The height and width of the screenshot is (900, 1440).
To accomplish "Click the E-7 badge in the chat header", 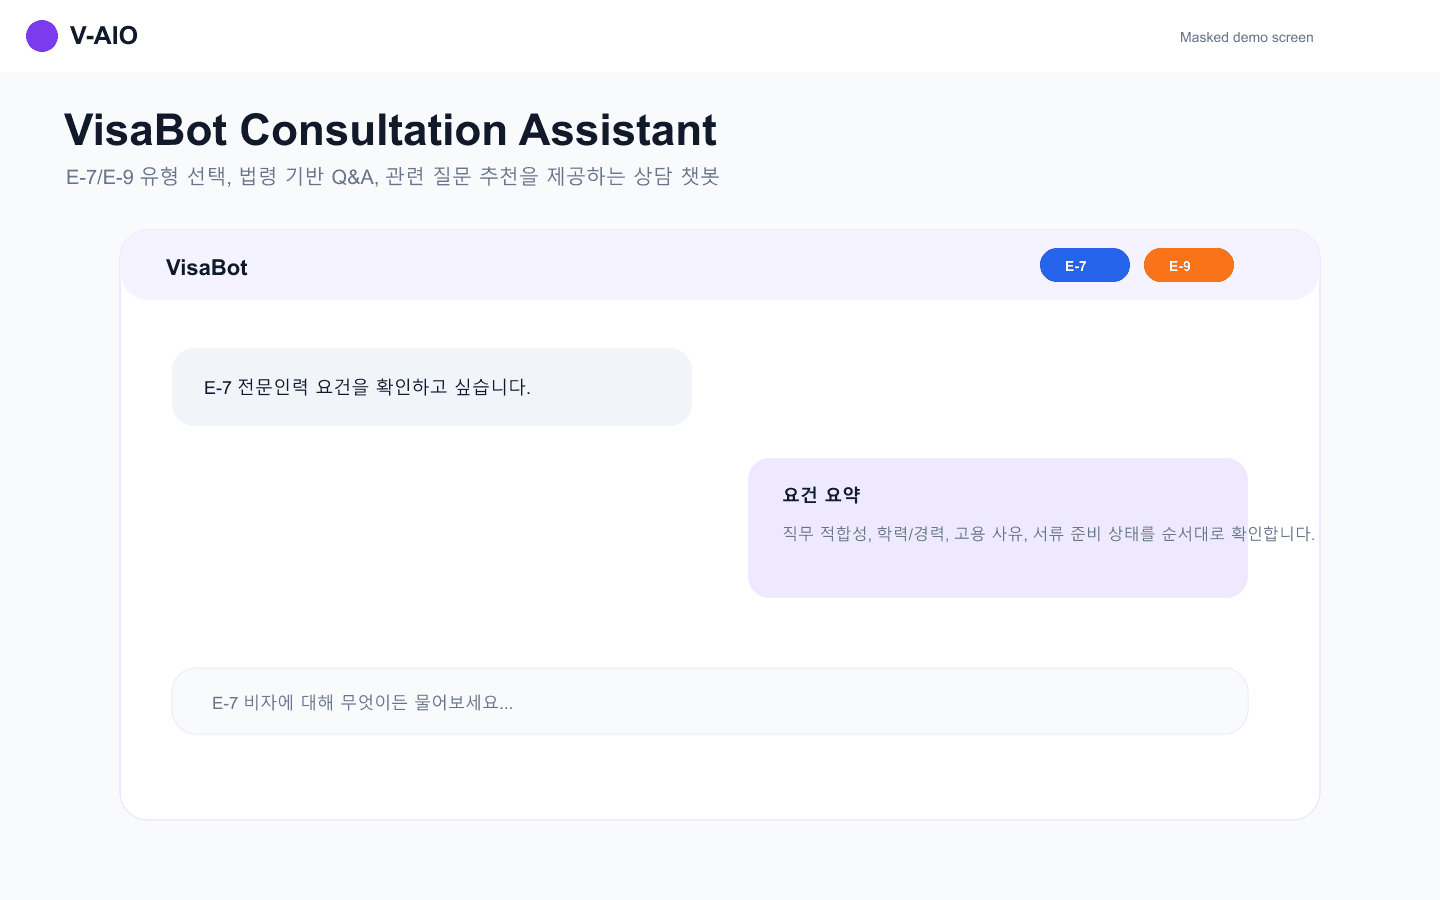I will tap(1084, 265).
